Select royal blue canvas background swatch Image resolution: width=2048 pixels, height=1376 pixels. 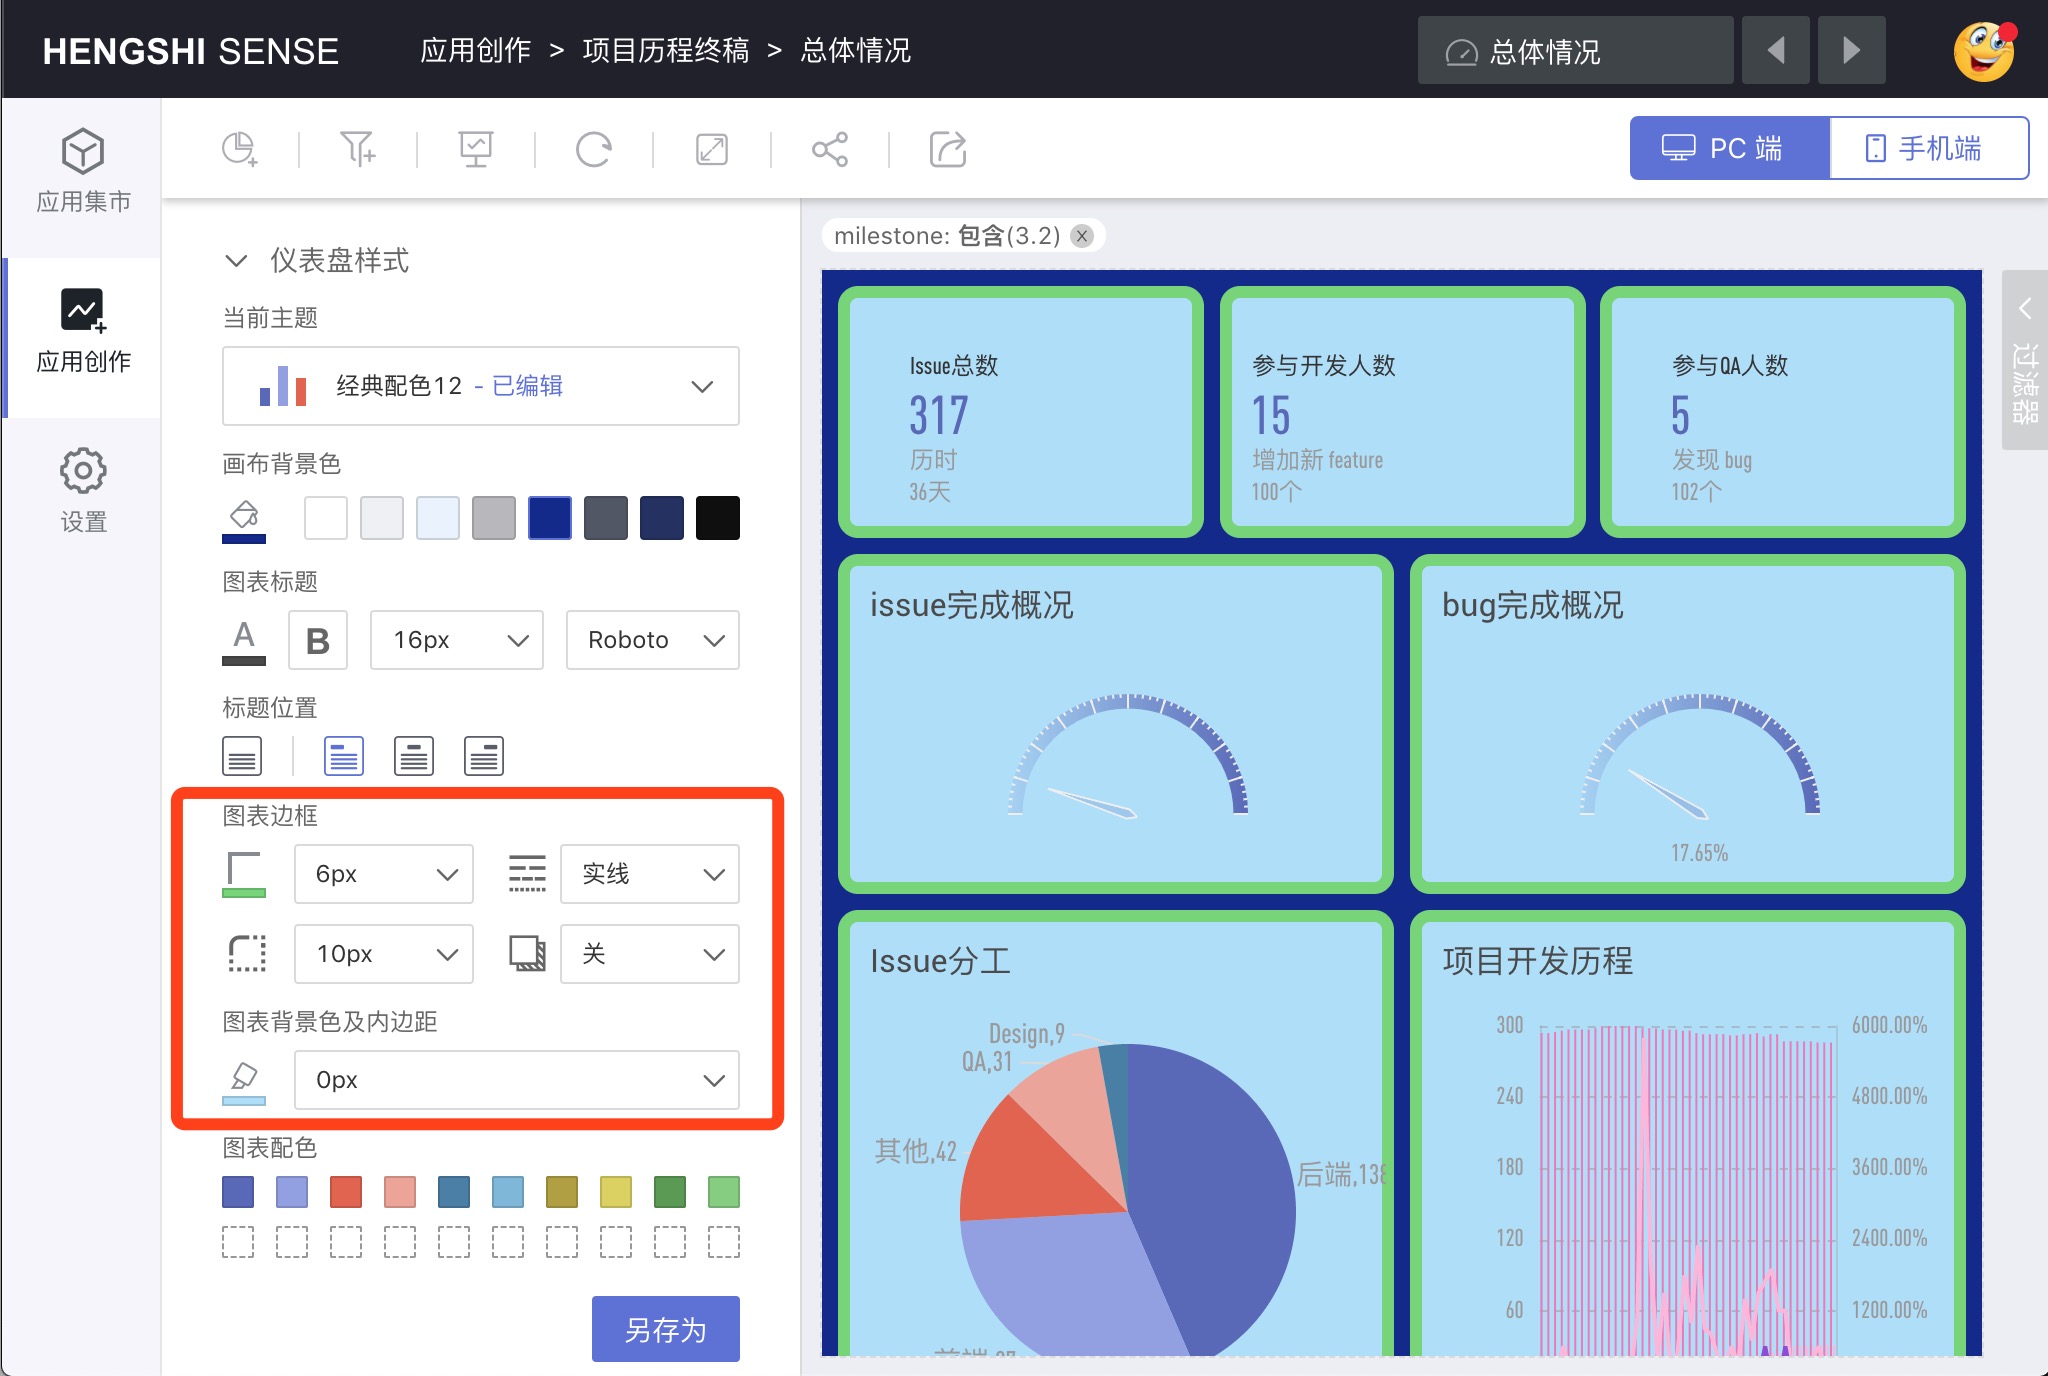coord(550,518)
